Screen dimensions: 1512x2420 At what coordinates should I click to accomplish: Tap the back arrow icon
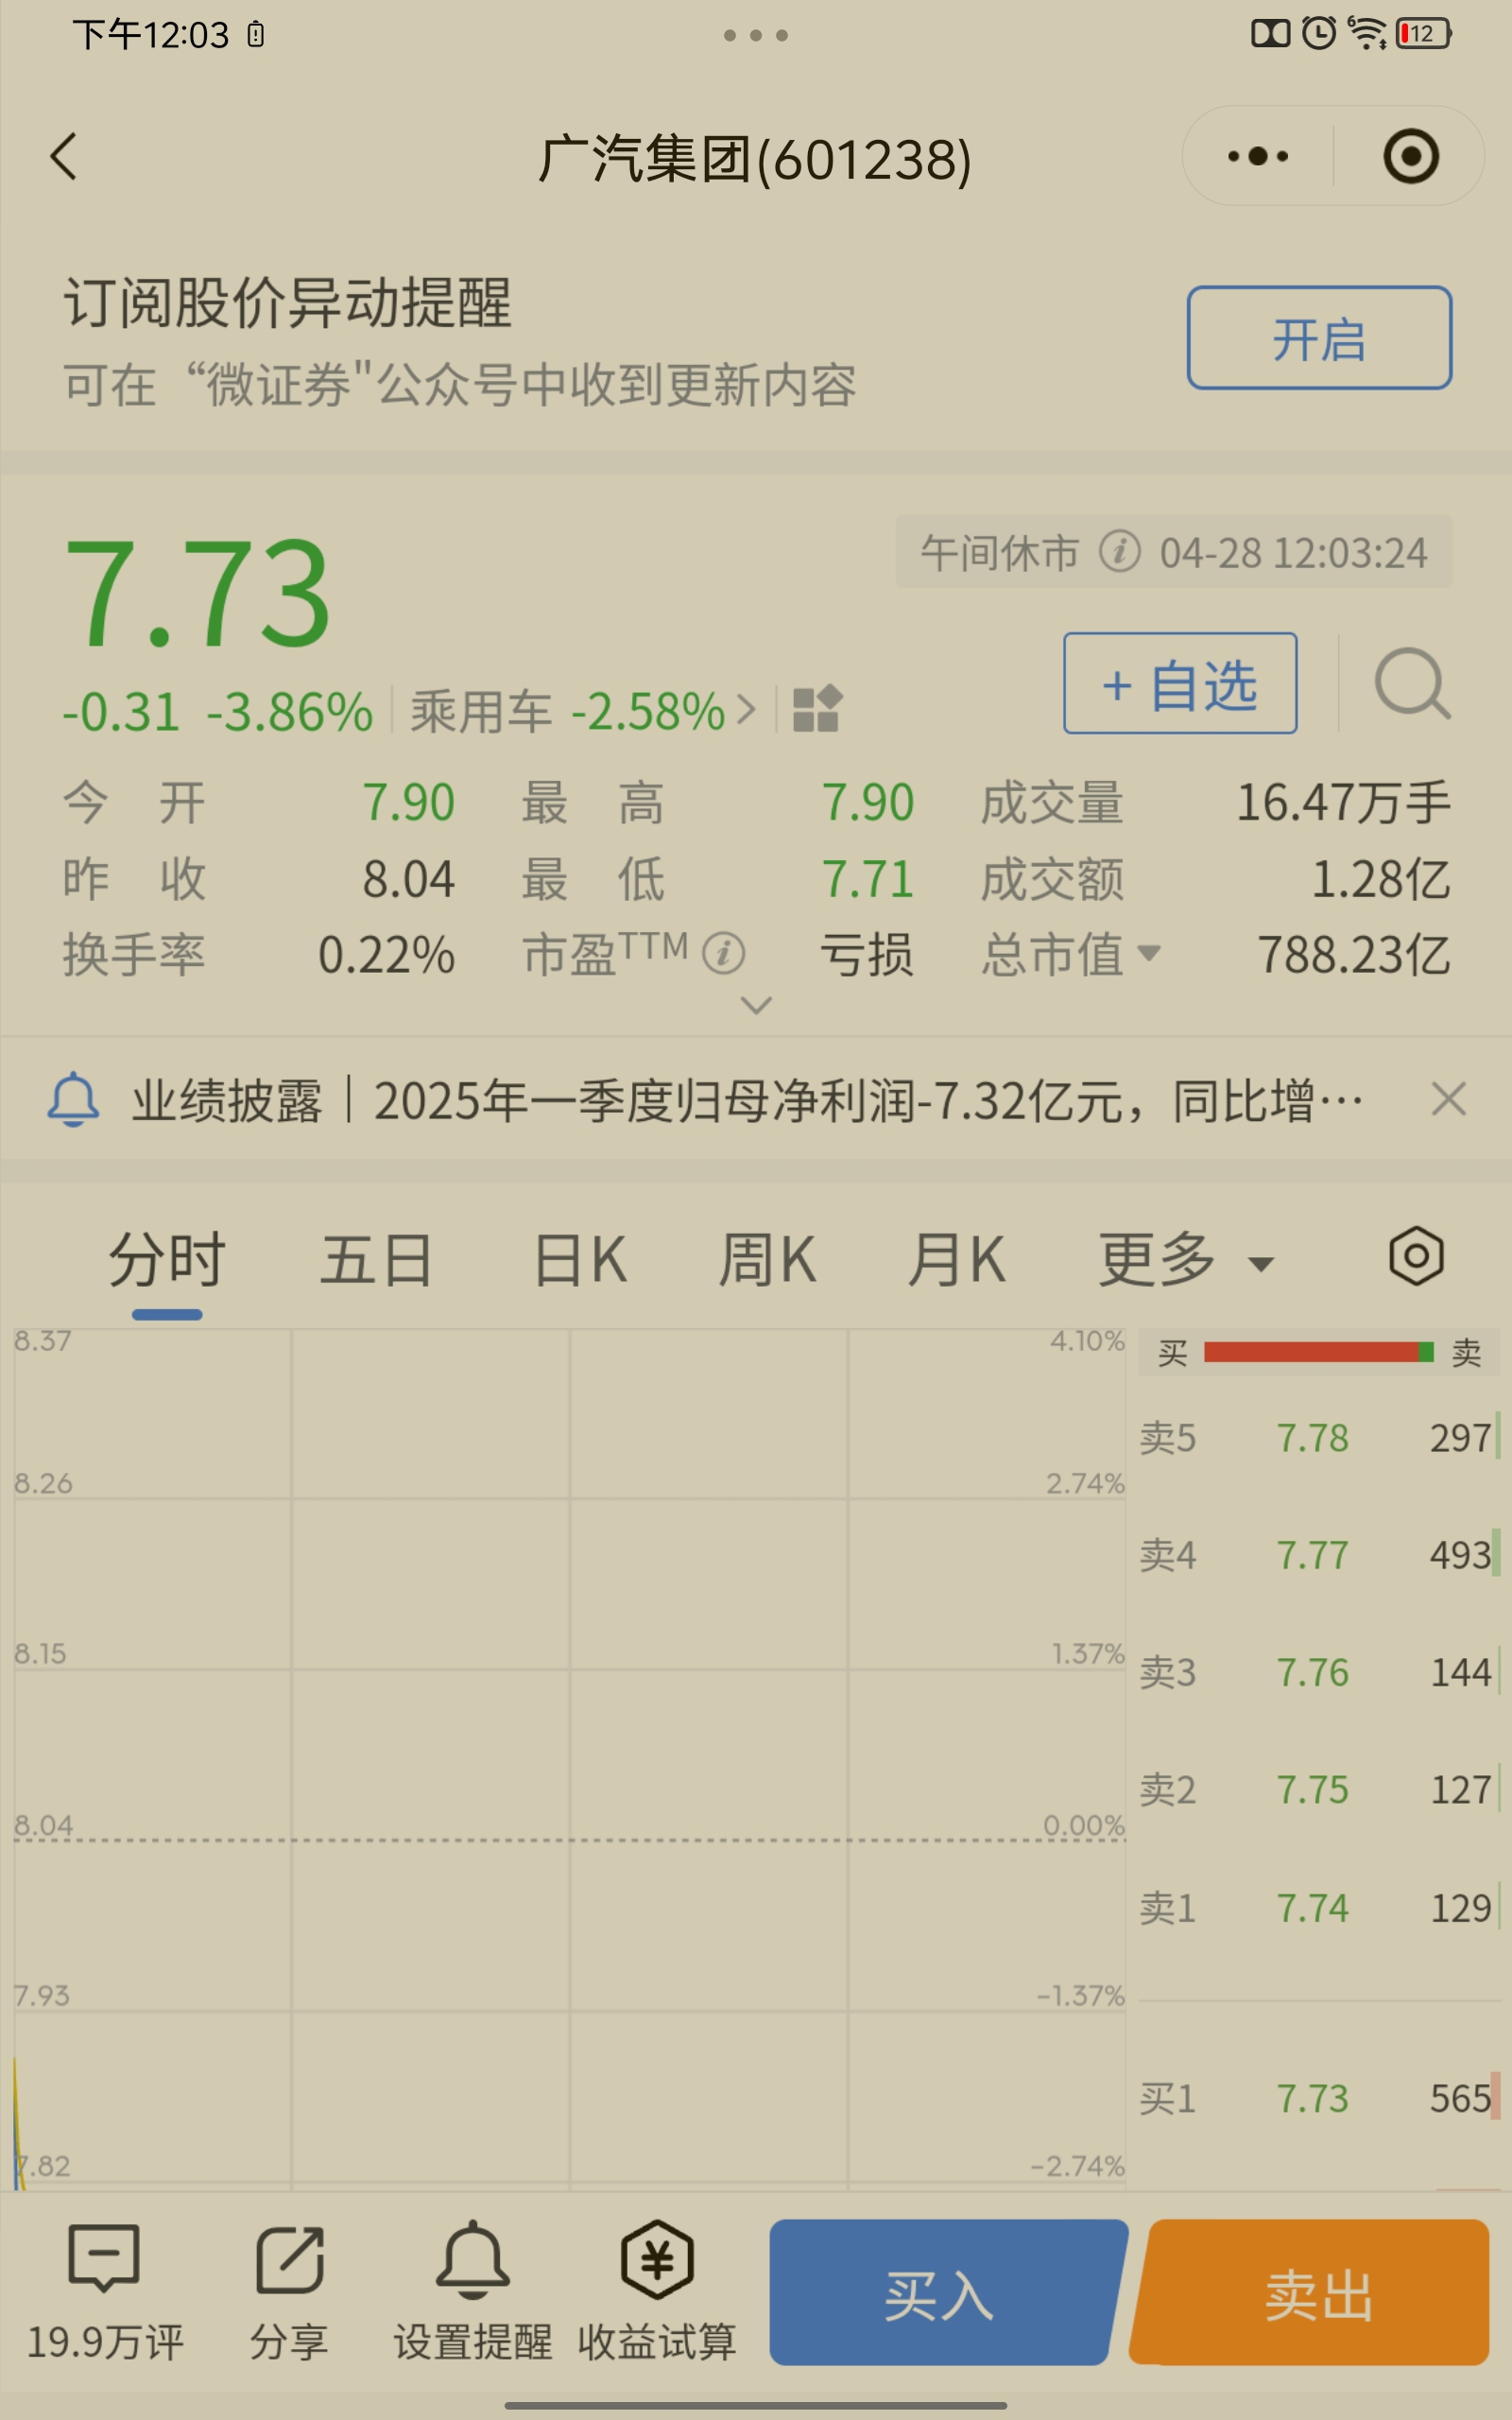[x=63, y=157]
